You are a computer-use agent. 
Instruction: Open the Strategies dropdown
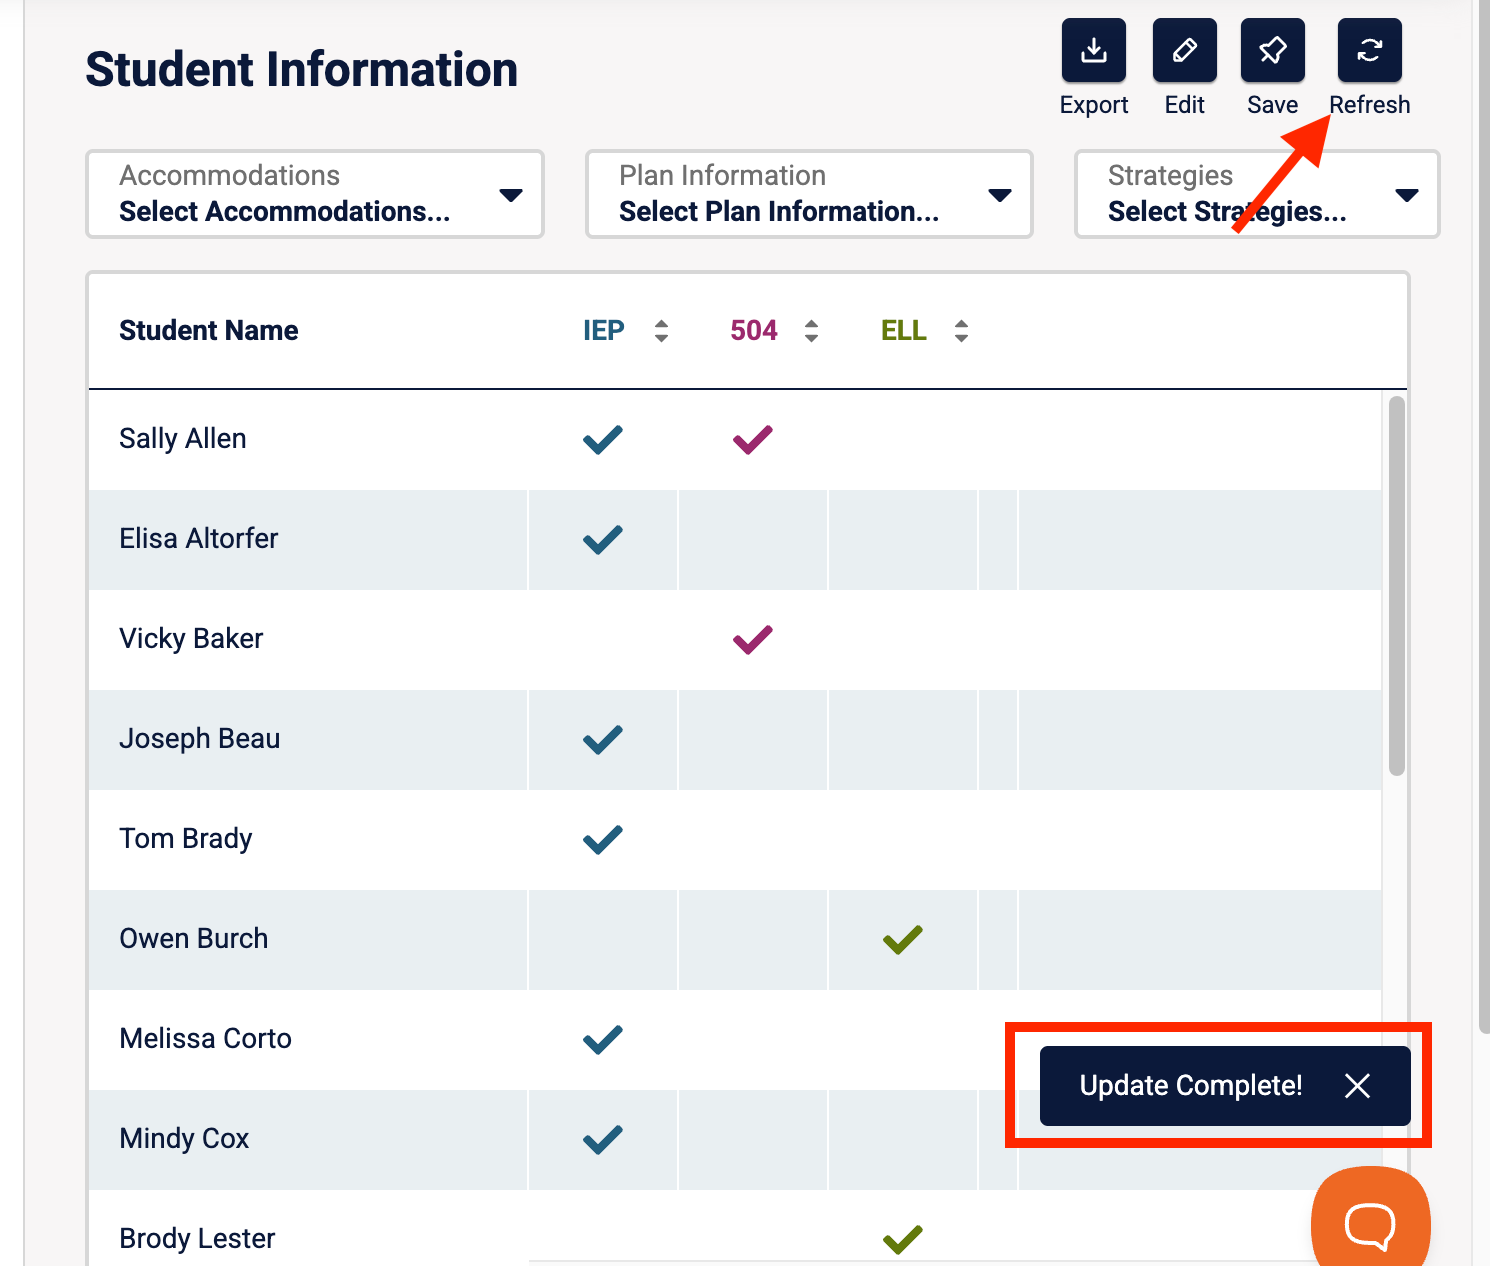[x=1257, y=194]
